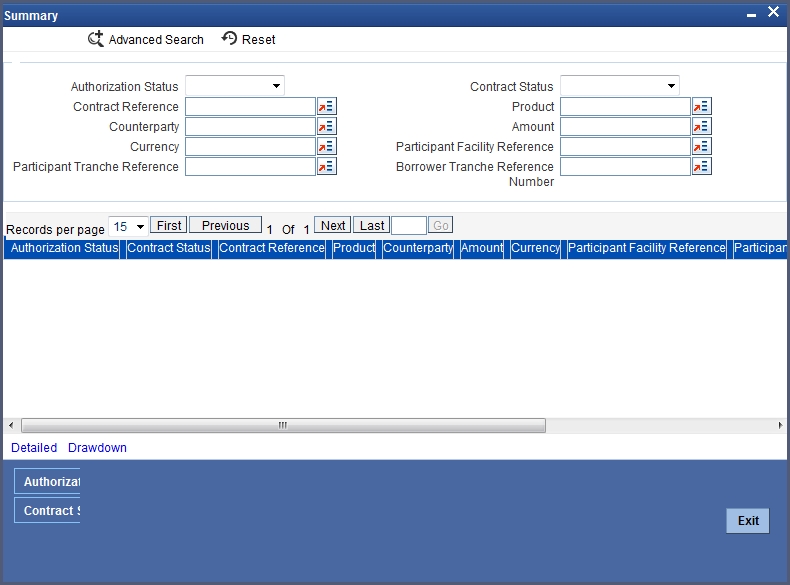Focus the Product input field

(x=625, y=106)
